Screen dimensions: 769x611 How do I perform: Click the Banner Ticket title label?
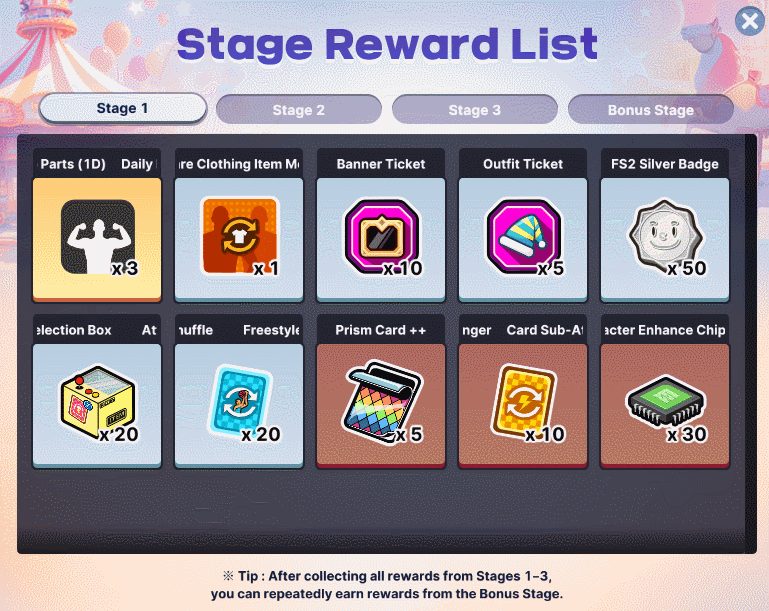[x=381, y=164]
